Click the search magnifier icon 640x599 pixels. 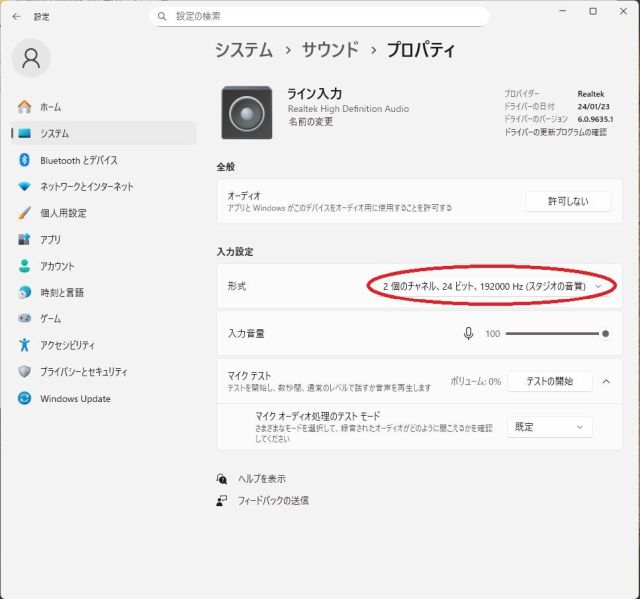(x=162, y=17)
